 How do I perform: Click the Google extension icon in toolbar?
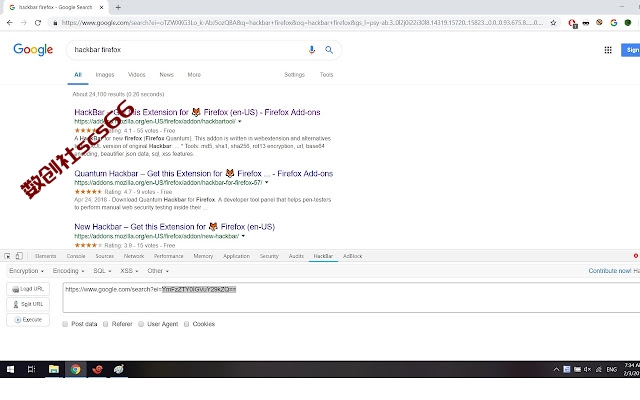point(613,23)
